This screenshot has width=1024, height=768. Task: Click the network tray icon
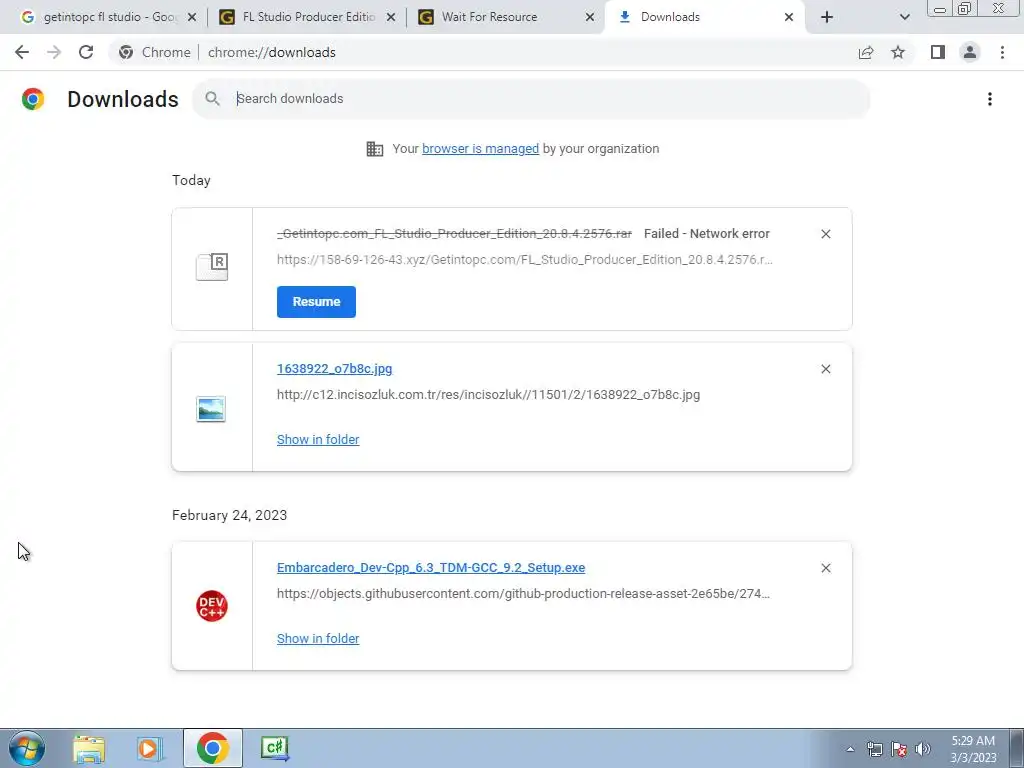[874, 749]
